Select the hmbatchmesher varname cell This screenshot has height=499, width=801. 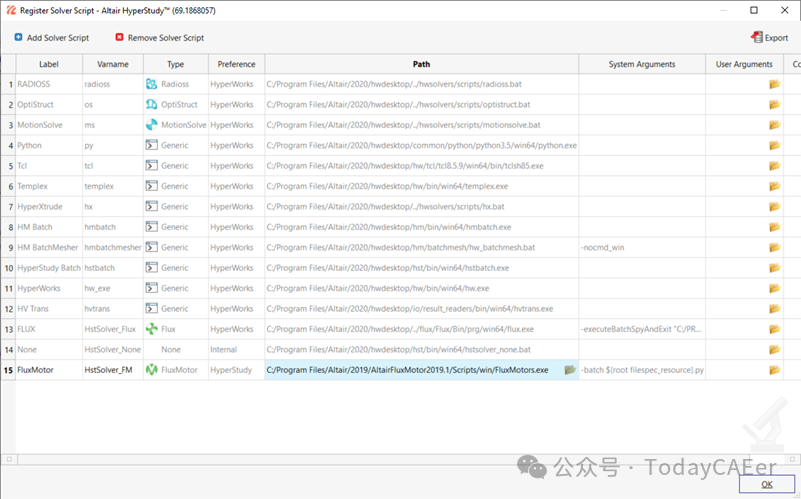[113, 247]
